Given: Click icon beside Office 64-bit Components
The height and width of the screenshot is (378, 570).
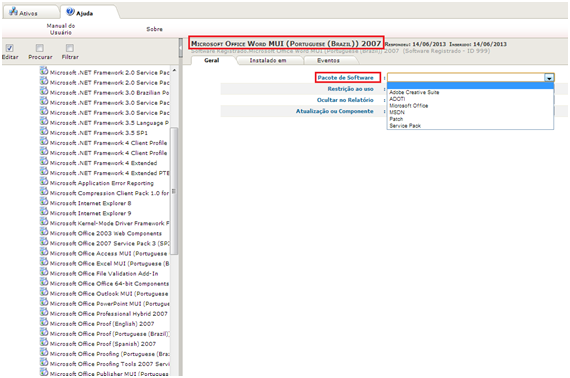Looking at the screenshot, I should (44, 283).
